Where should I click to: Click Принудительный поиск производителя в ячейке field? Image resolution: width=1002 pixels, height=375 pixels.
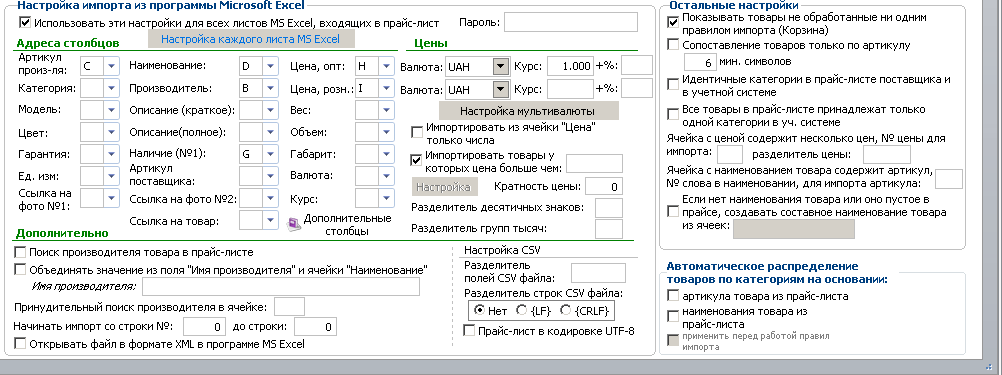tap(289, 307)
